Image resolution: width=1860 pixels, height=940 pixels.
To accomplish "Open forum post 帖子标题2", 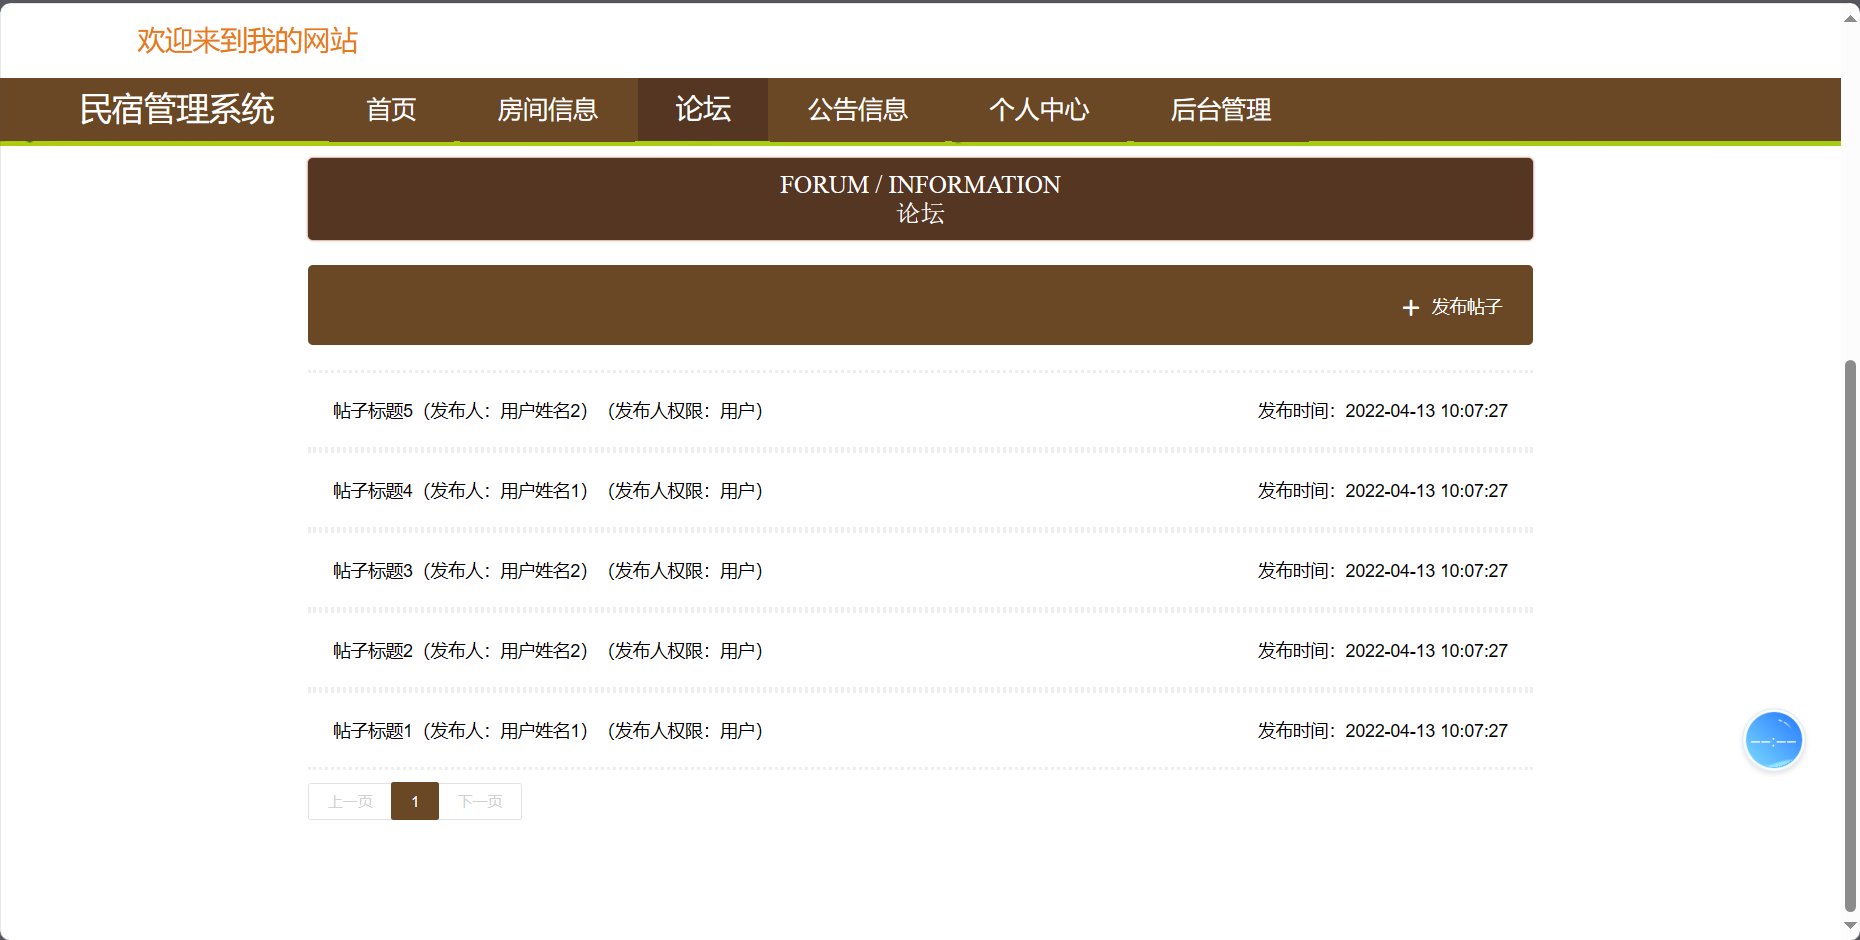I will pos(372,651).
